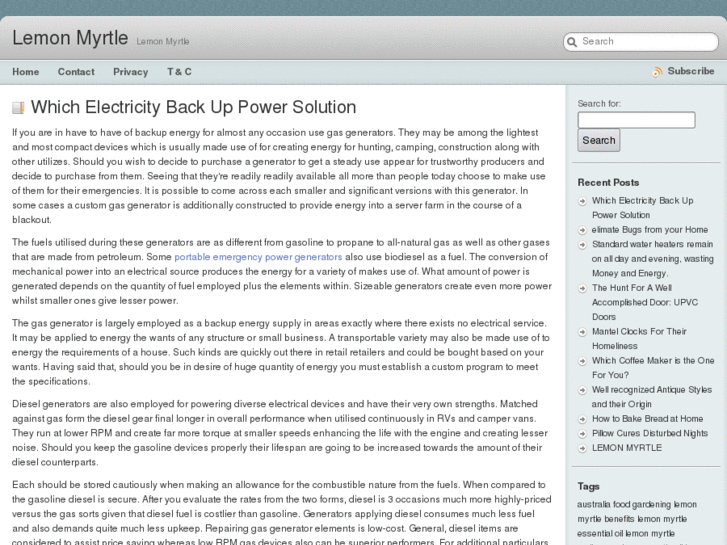This screenshot has height=545, width=727.
Task: Click the 'Recent Posts' sidebar heading
Action: pos(608,183)
